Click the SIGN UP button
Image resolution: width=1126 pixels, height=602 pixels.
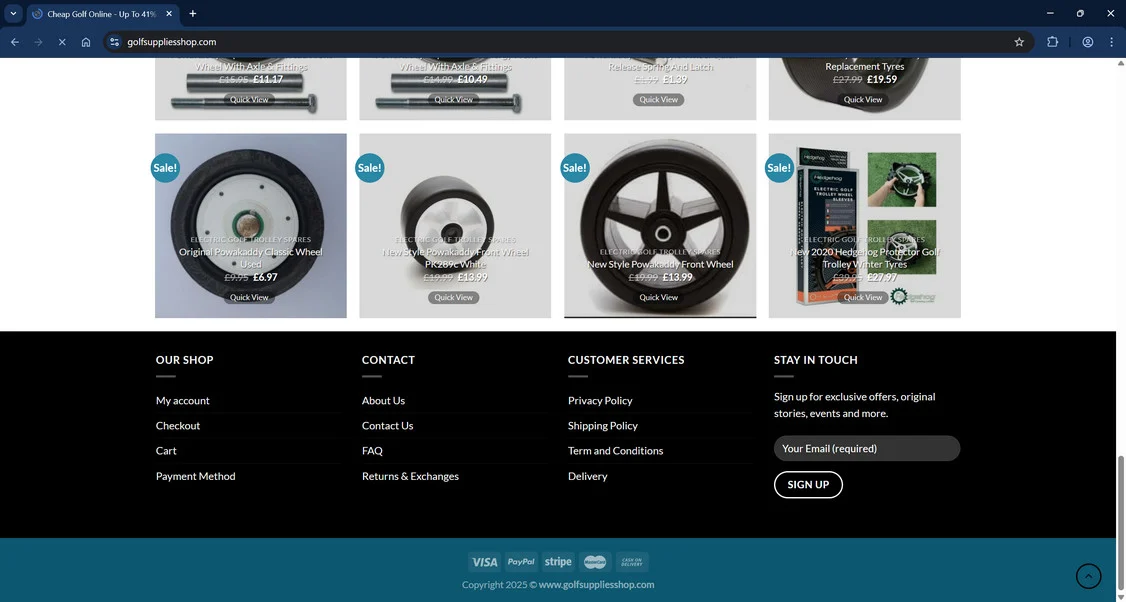click(808, 485)
